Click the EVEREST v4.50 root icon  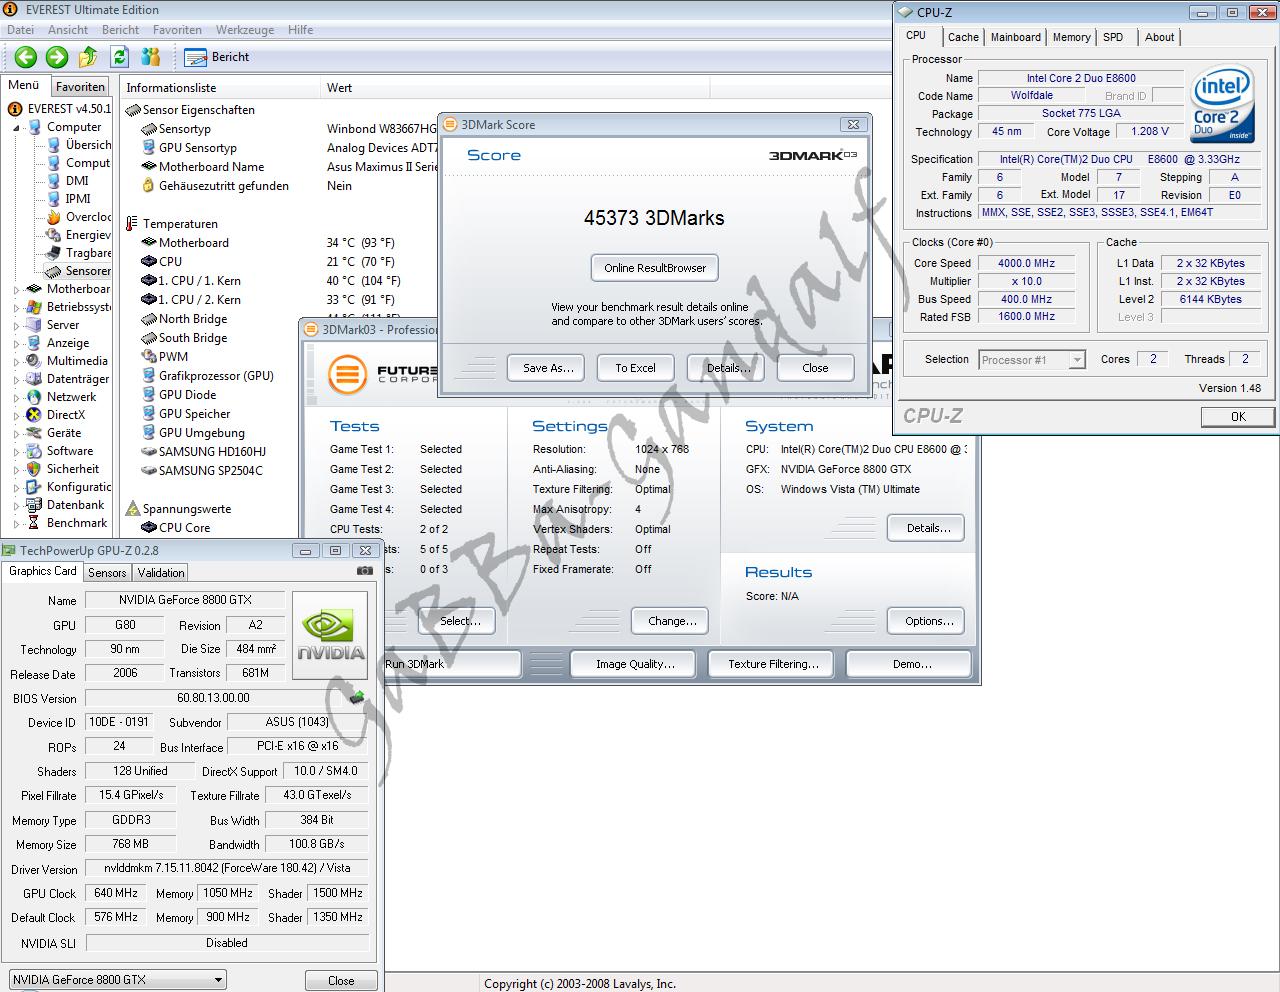pos(15,109)
